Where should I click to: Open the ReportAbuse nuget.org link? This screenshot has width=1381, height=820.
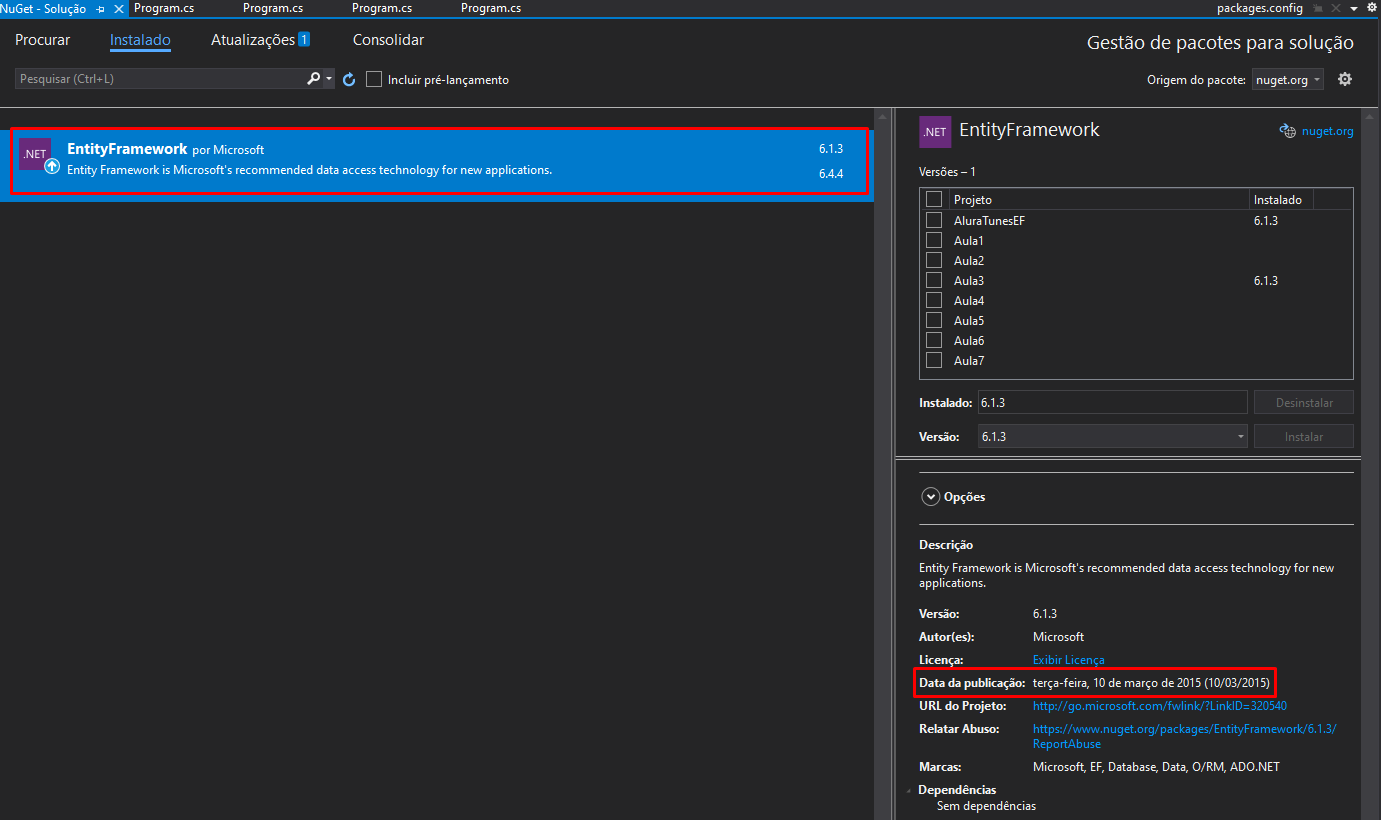coord(1185,736)
